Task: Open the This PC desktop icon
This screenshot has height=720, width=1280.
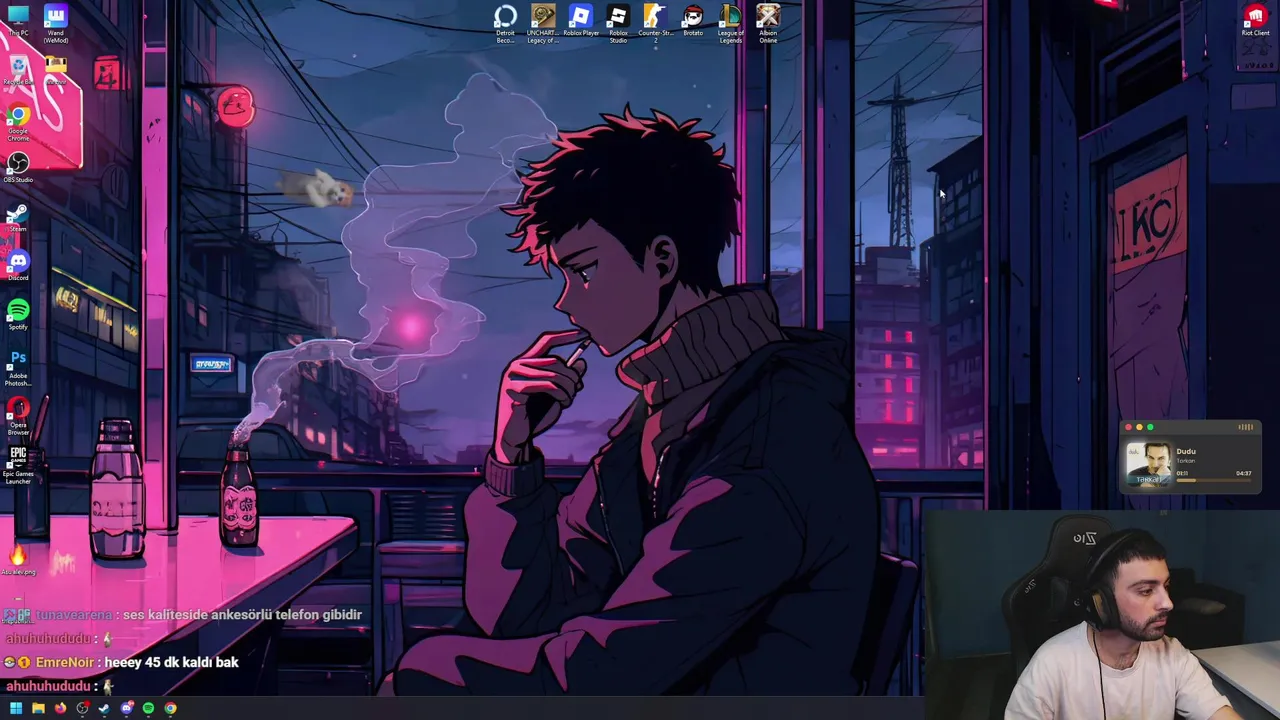Action: coord(18,18)
